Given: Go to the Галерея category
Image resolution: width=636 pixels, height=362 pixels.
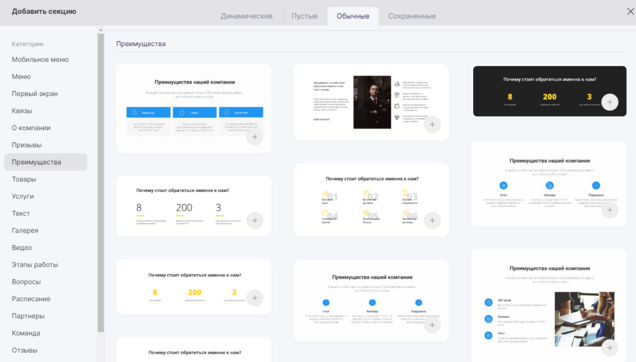Looking at the screenshot, I should pos(25,231).
